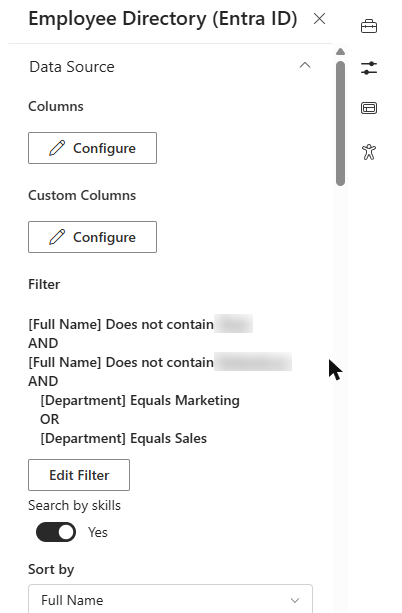402x613 pixels.
Task: Click the '[Department] Equals Marketing' filter line
Action: tap(140, 400)
